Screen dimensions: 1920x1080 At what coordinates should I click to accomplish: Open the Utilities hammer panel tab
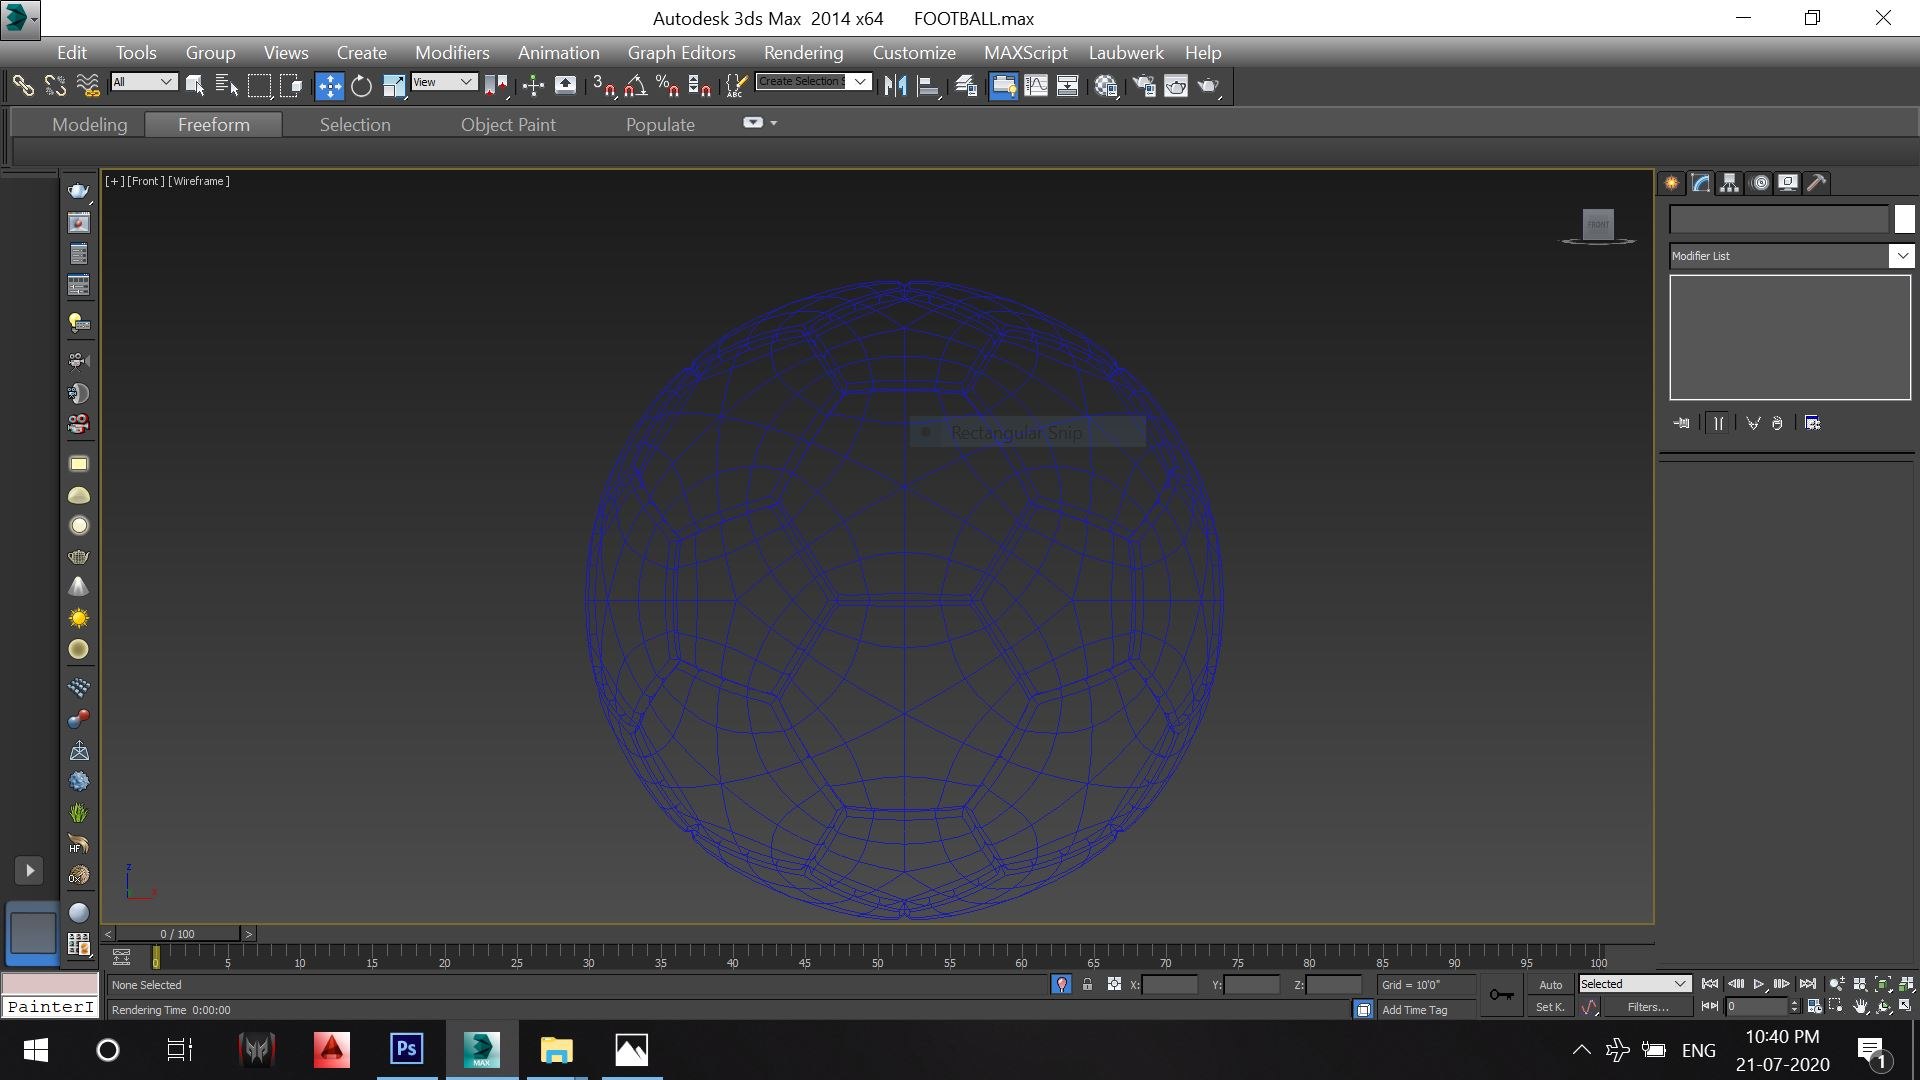point(1817,183)
